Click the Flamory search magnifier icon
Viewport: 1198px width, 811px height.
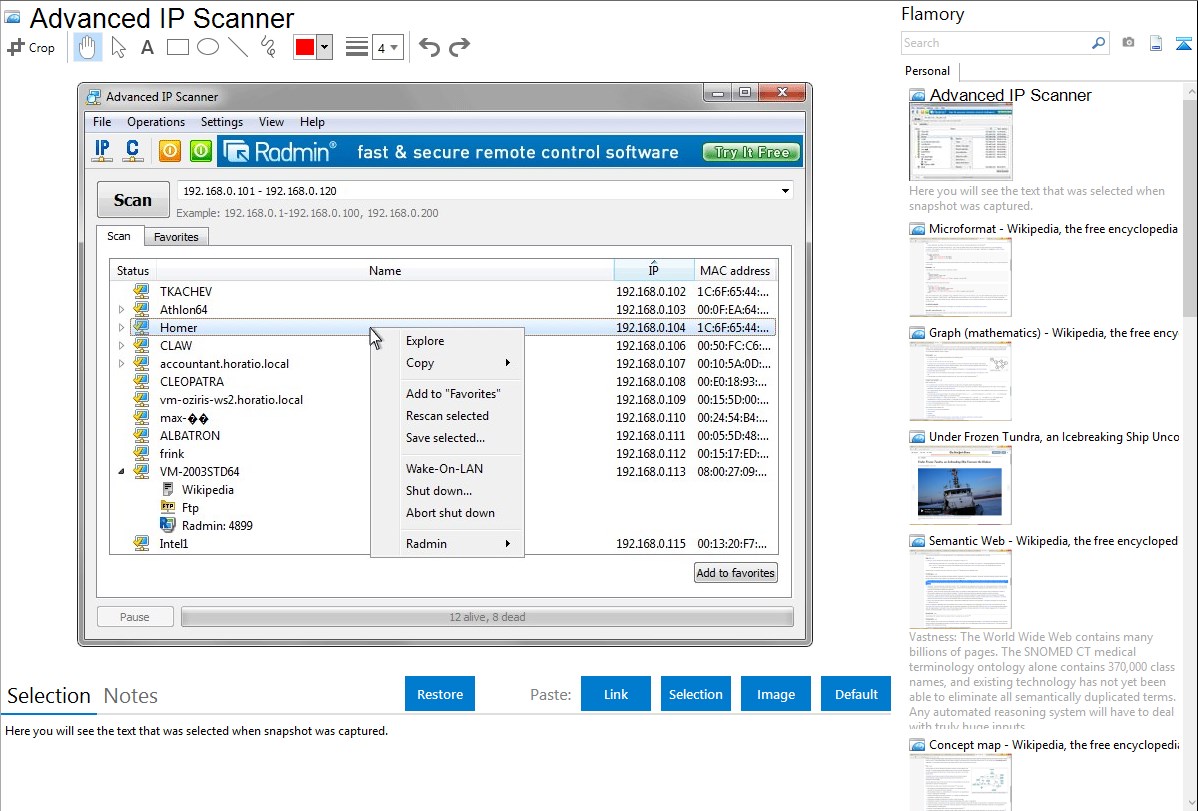[x=1098, y=43]
